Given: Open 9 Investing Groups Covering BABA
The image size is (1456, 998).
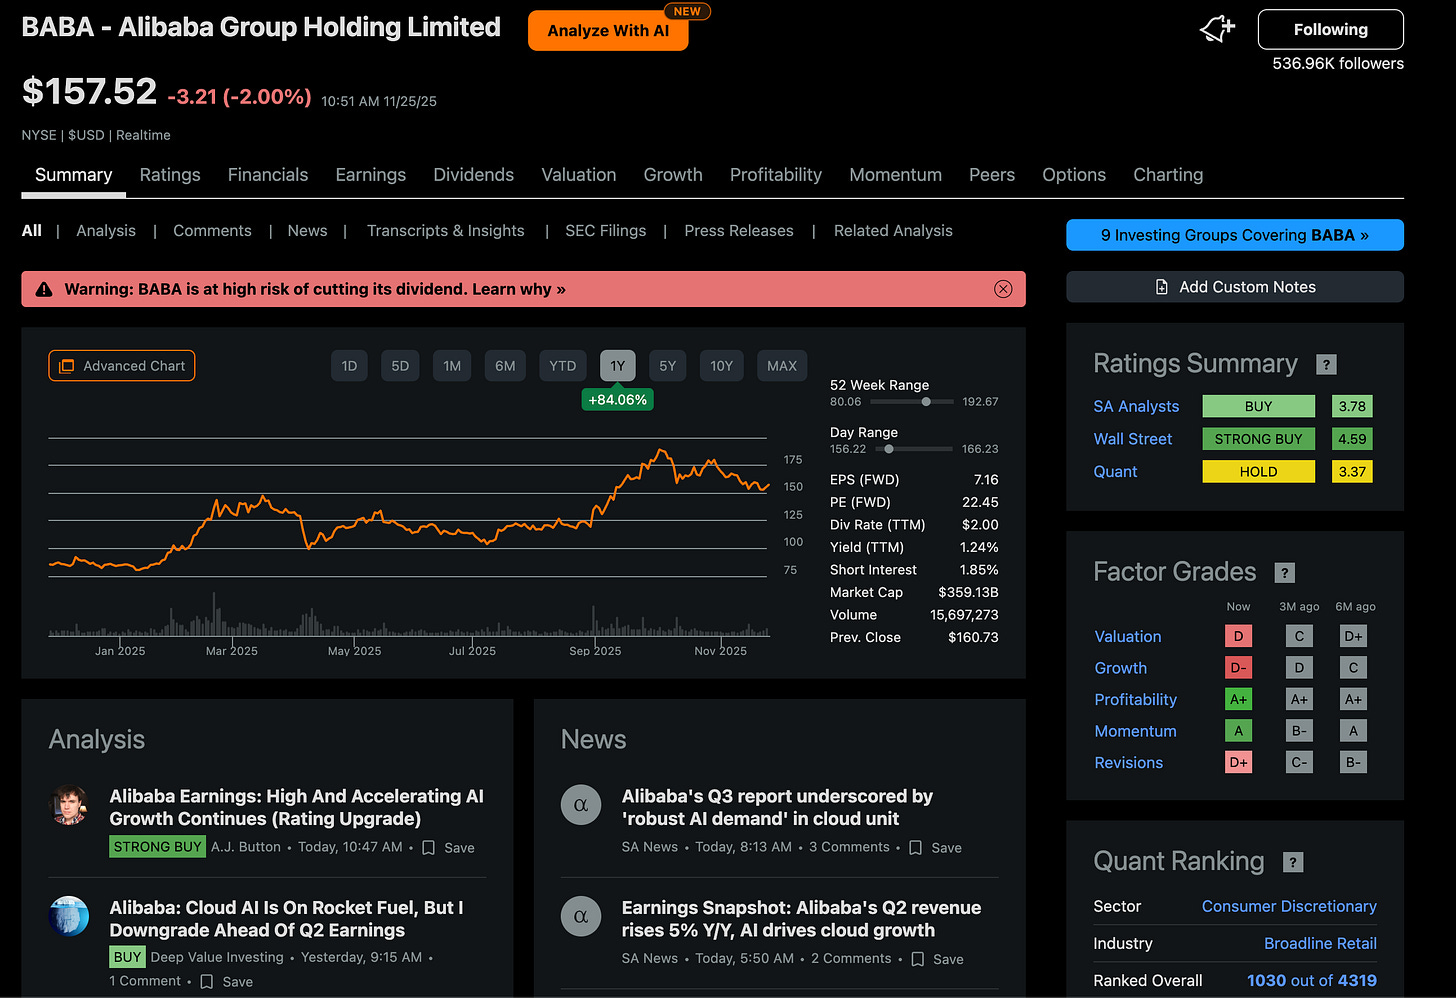Looking at the screenshot, I should pyautogui.click(x=1235, y=235).
